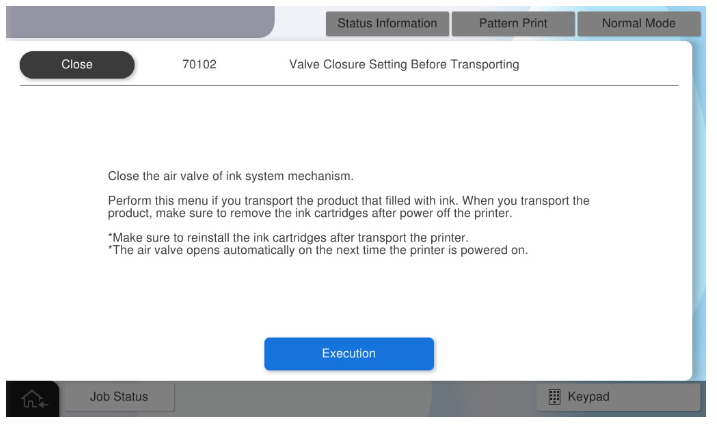
Task: Switch to the Pattern Print tab
Action: point(513,23)
